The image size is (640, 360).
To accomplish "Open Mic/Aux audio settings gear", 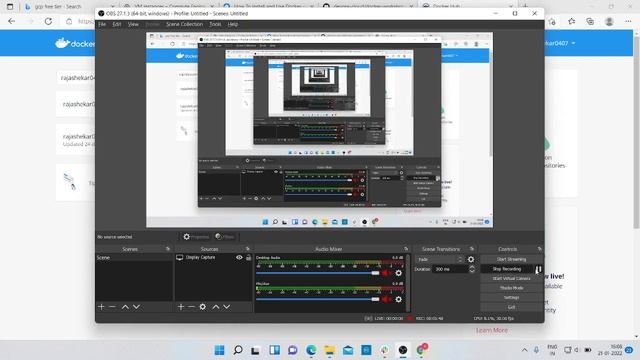I will (398, 299).
